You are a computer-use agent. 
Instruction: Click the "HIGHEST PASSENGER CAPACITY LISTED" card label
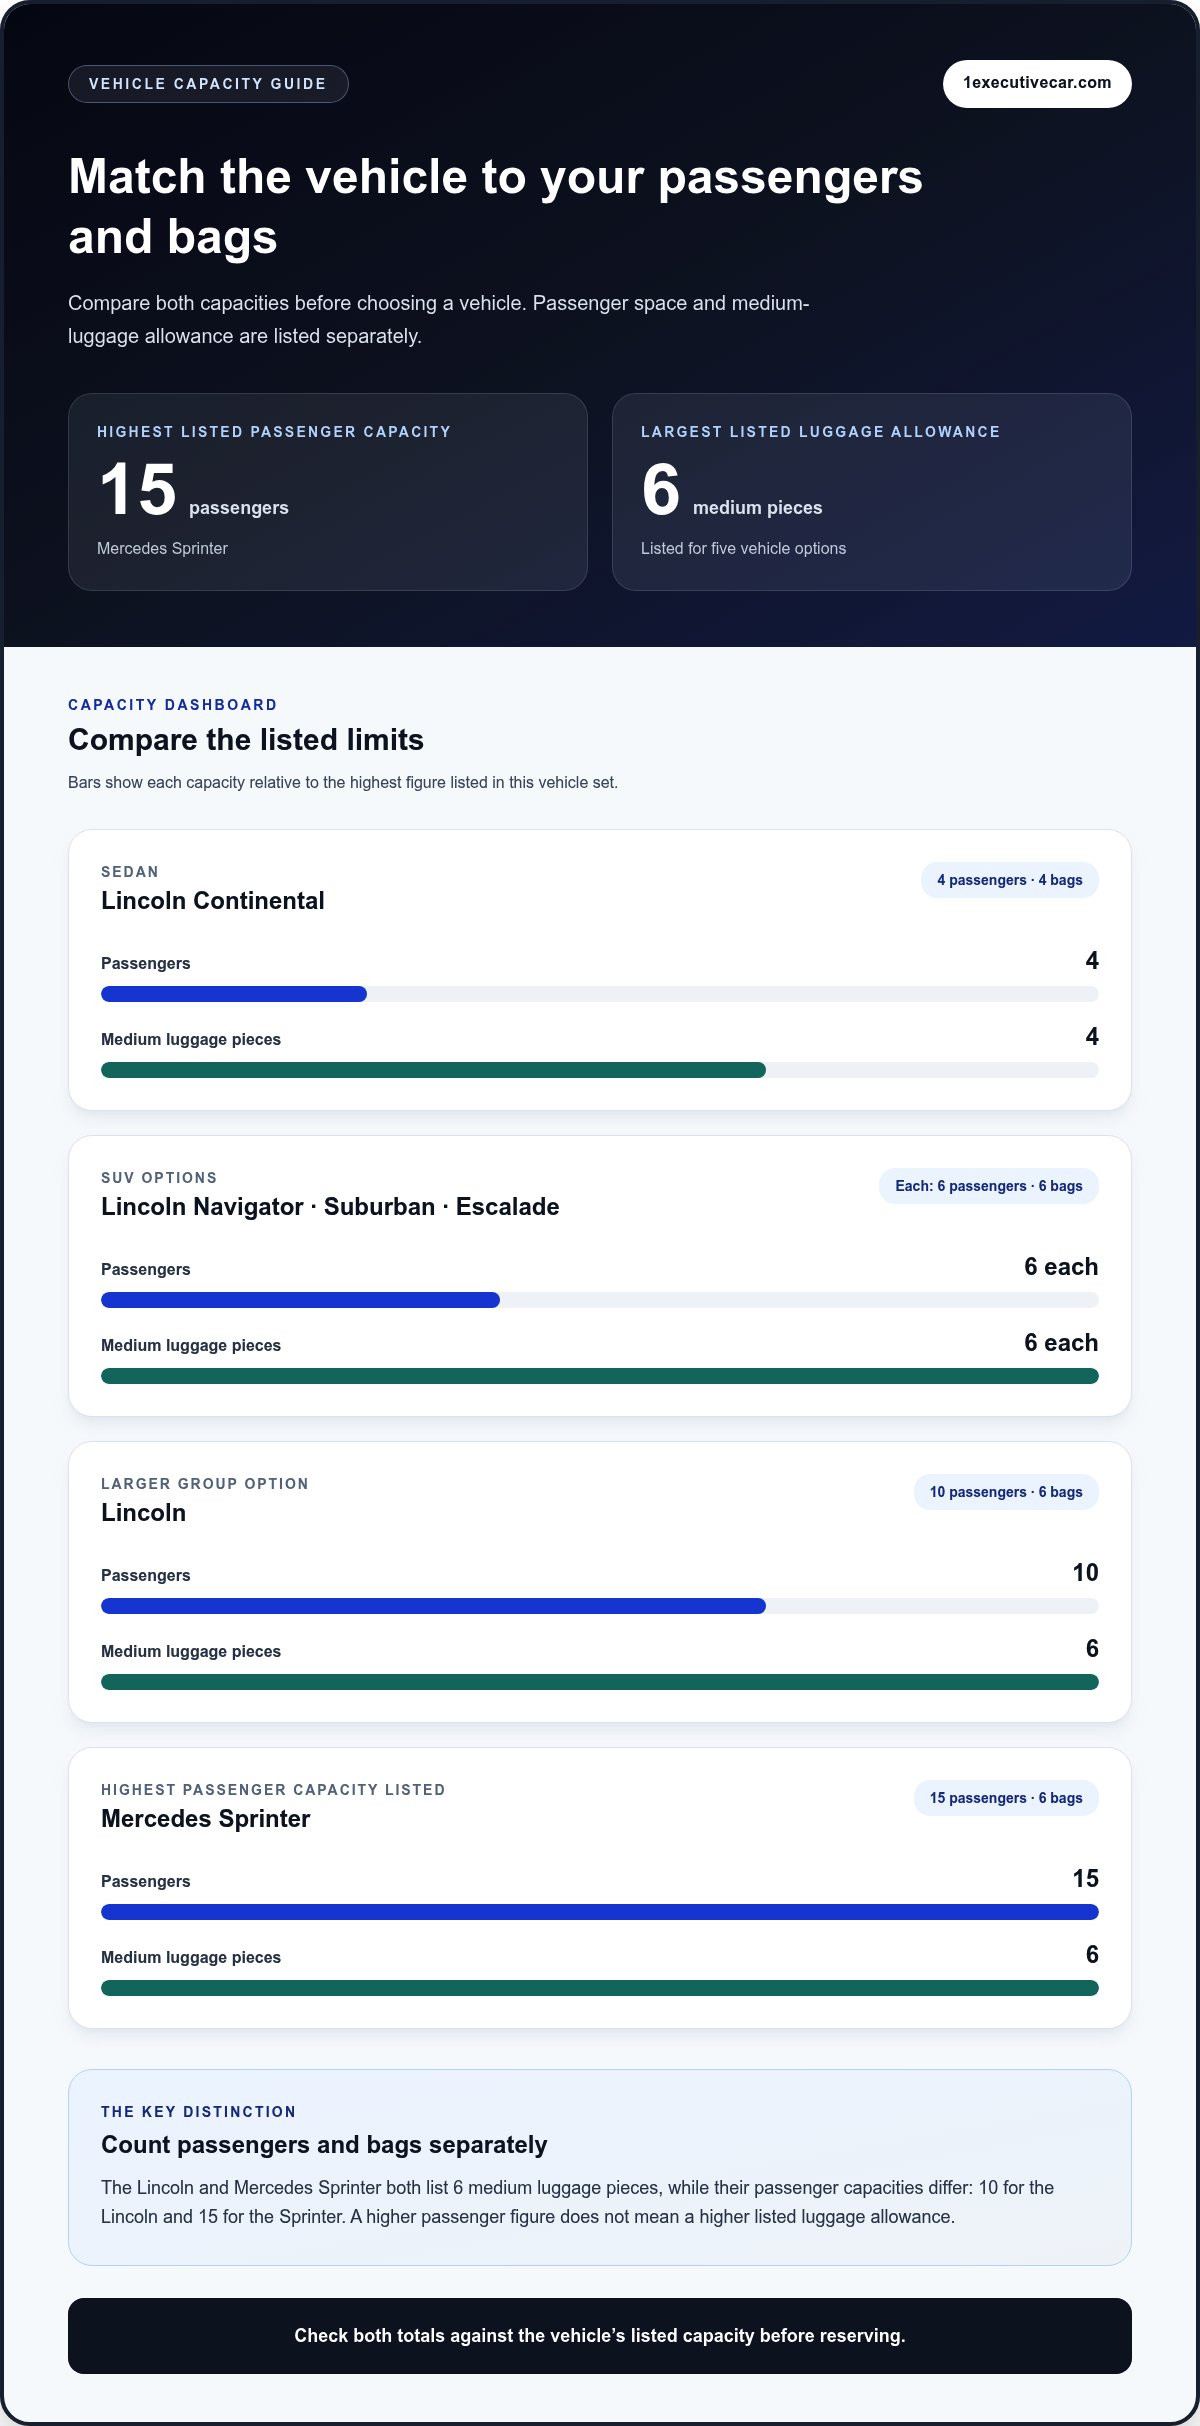point(273,1790)
